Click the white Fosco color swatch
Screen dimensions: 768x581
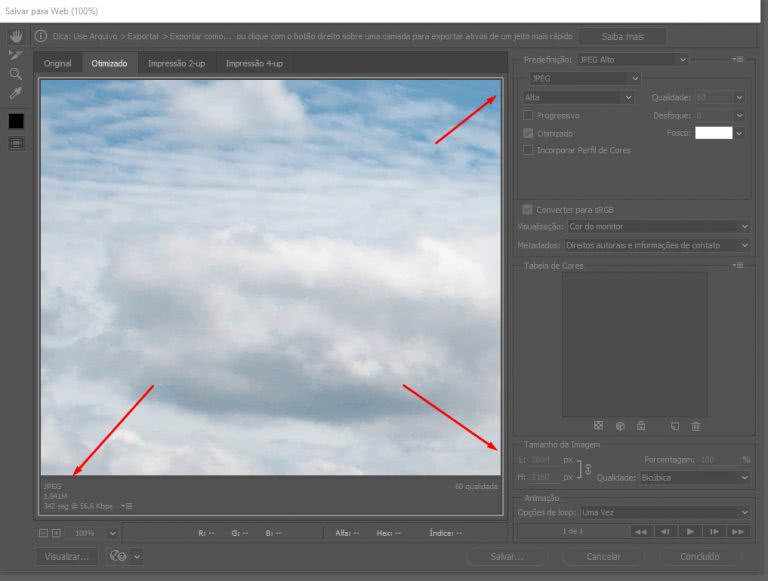(714, 133)
